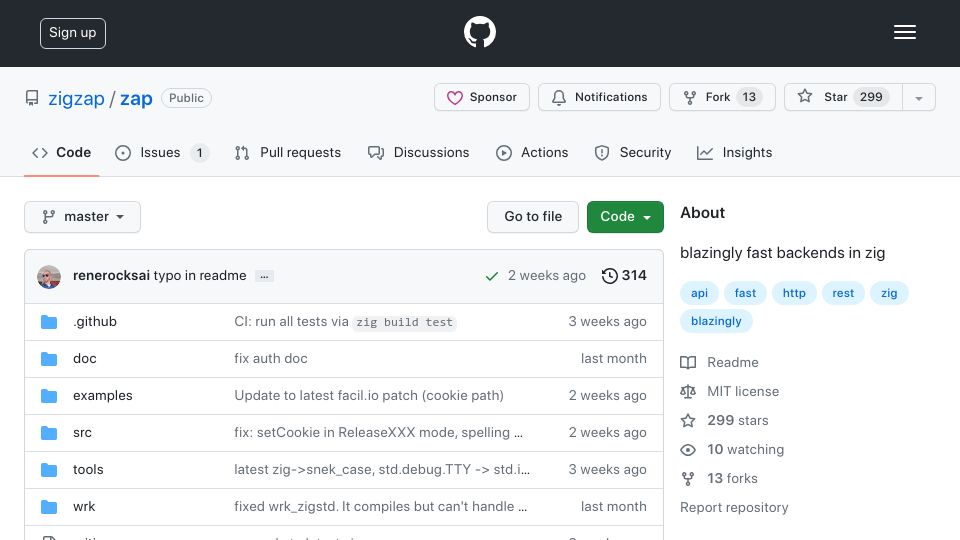960x540 pixels.
Task: Click the Sign up button
Action: pos(73,33)
